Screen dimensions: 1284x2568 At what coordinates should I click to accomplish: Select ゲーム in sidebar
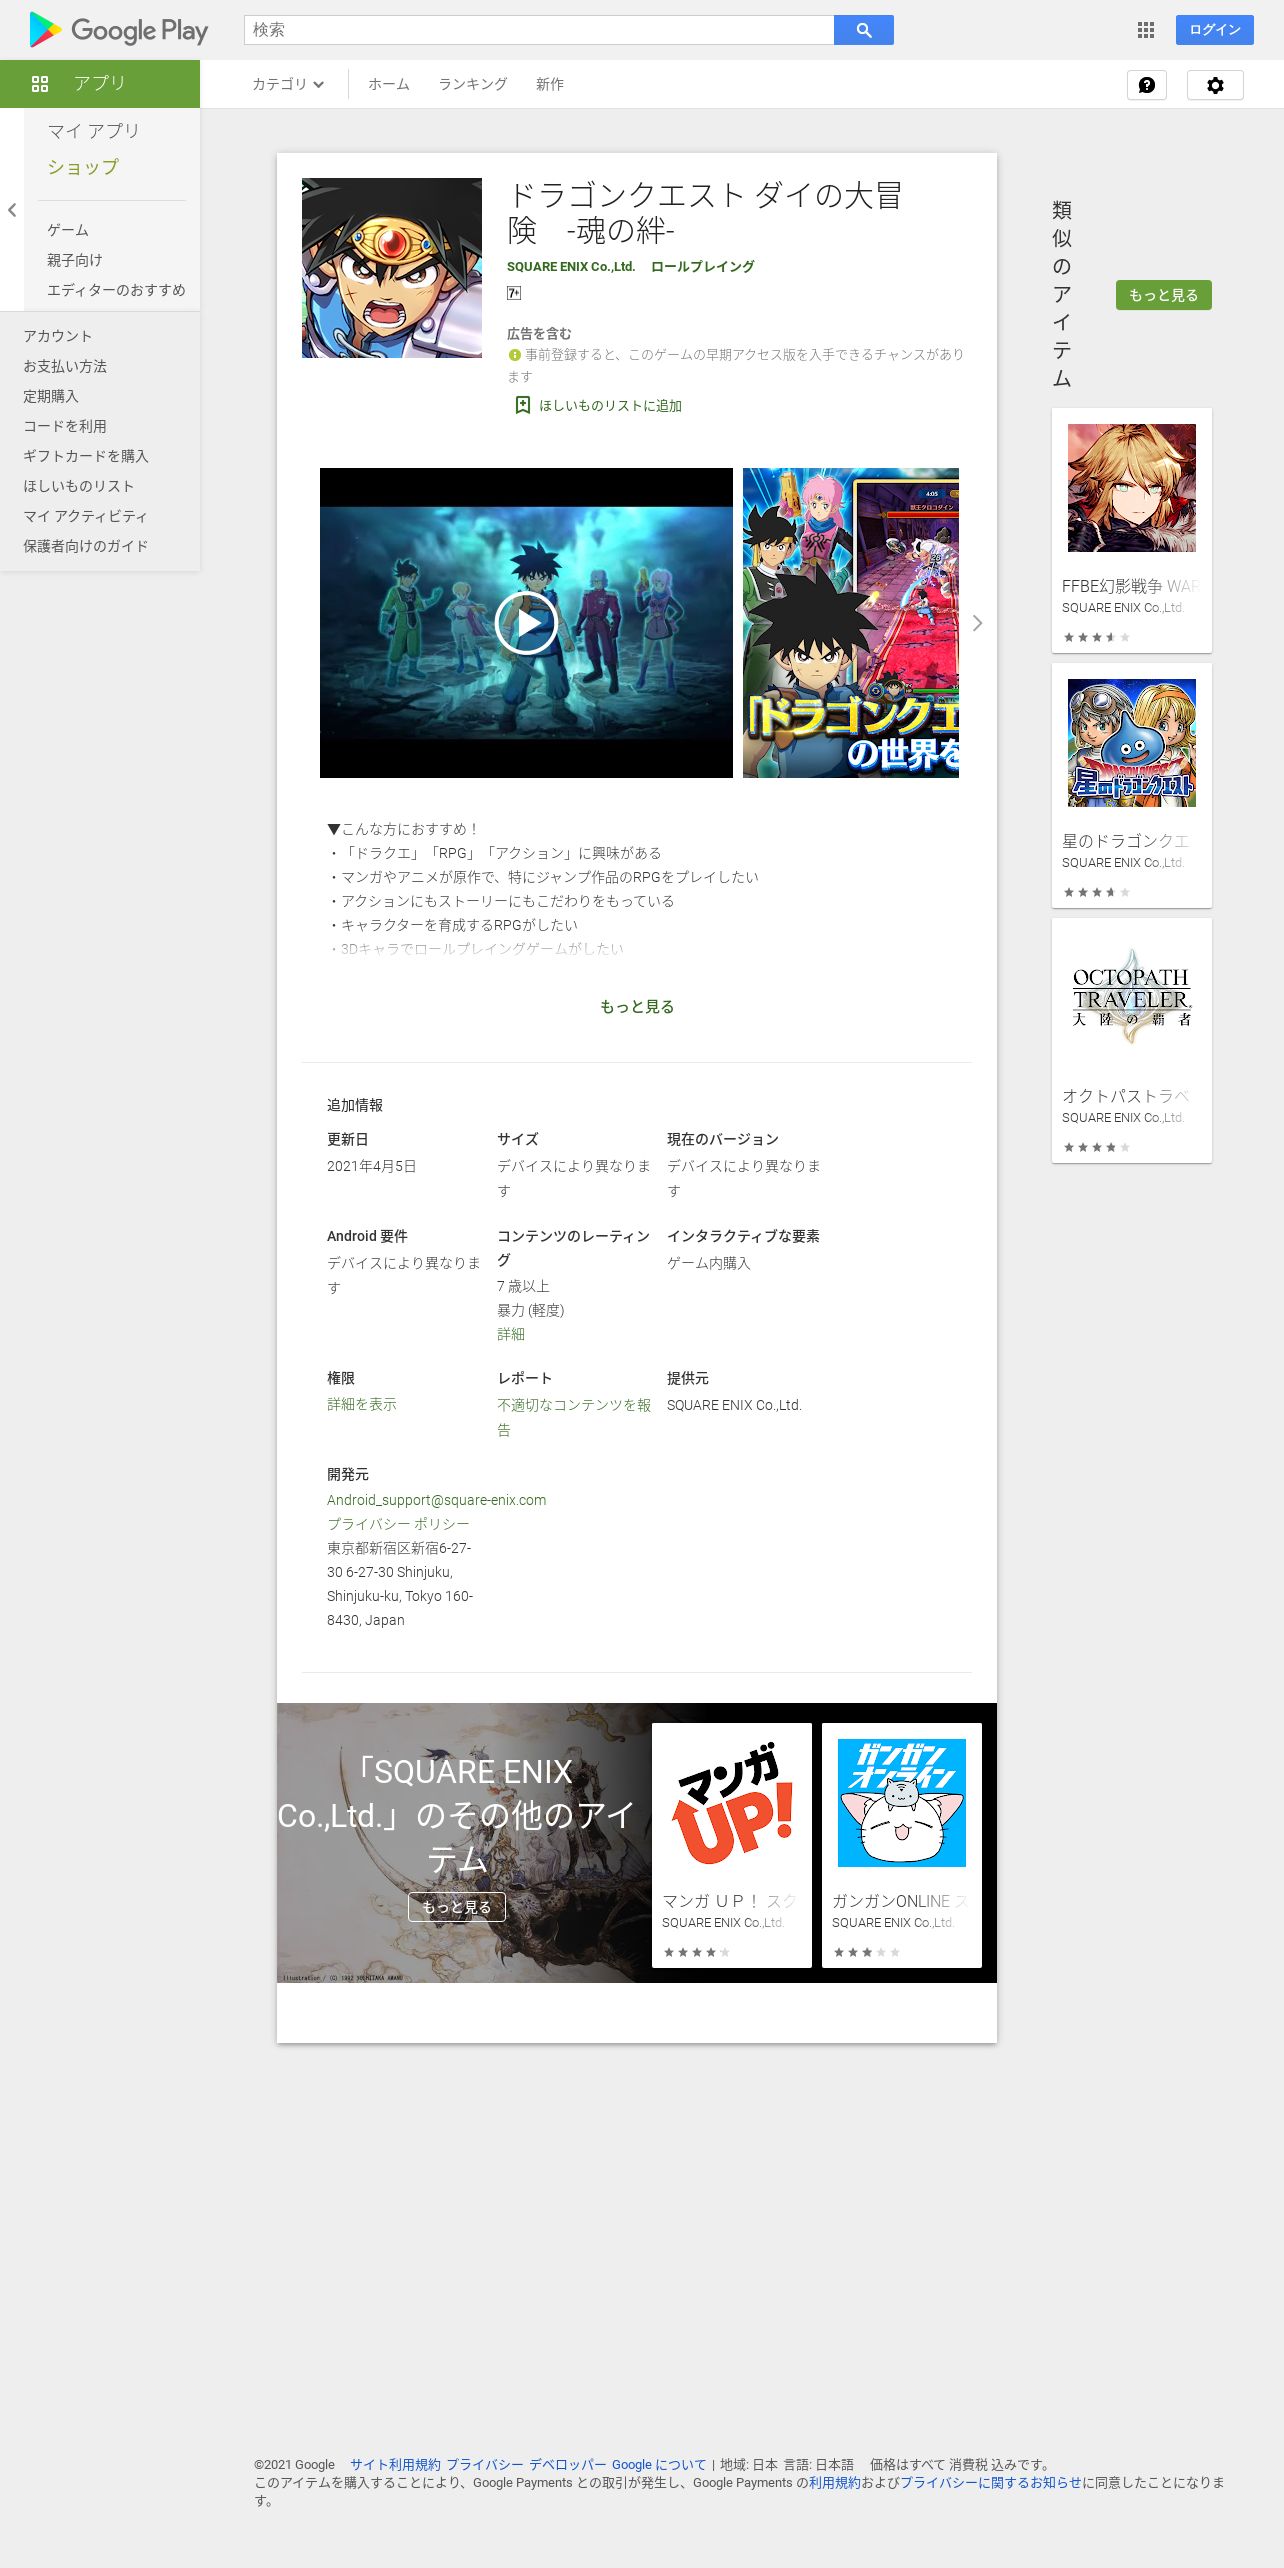pyautogui.click(x=68, y=230)
